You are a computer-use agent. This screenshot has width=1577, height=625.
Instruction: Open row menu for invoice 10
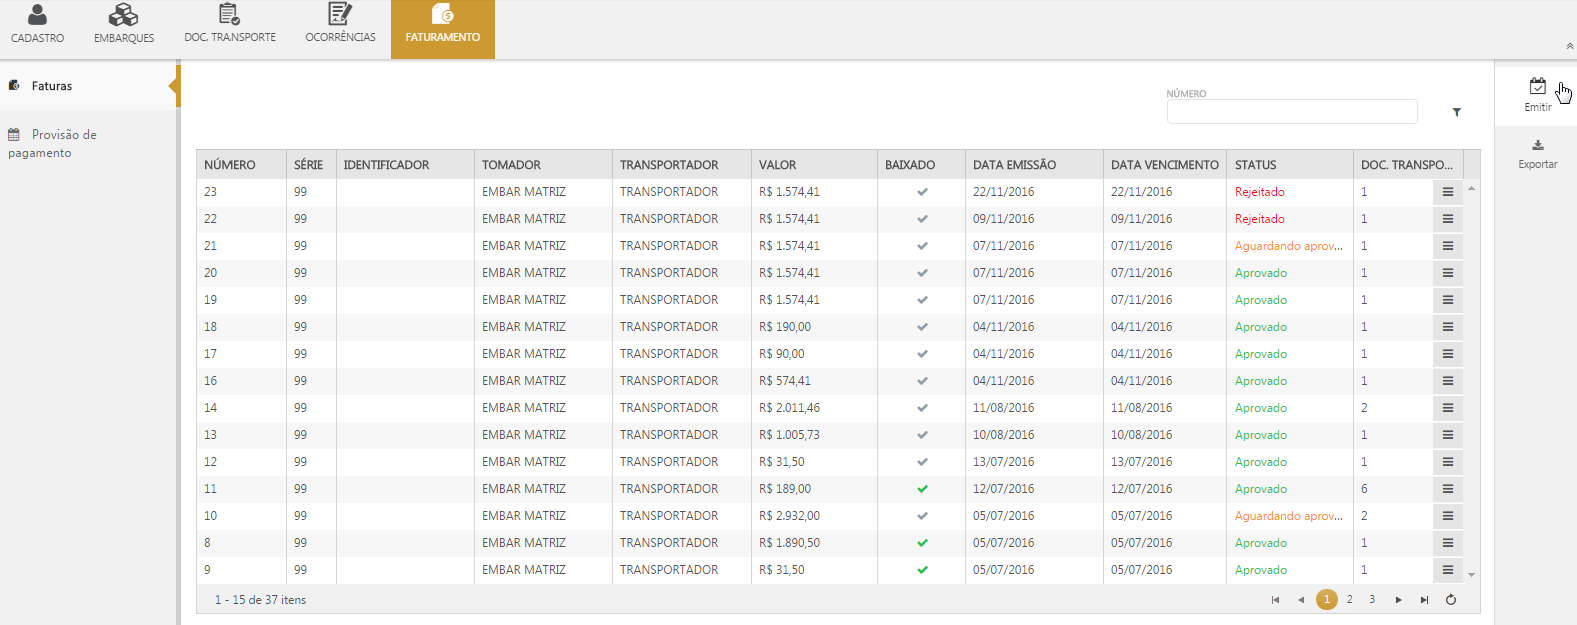(1447, 516)
